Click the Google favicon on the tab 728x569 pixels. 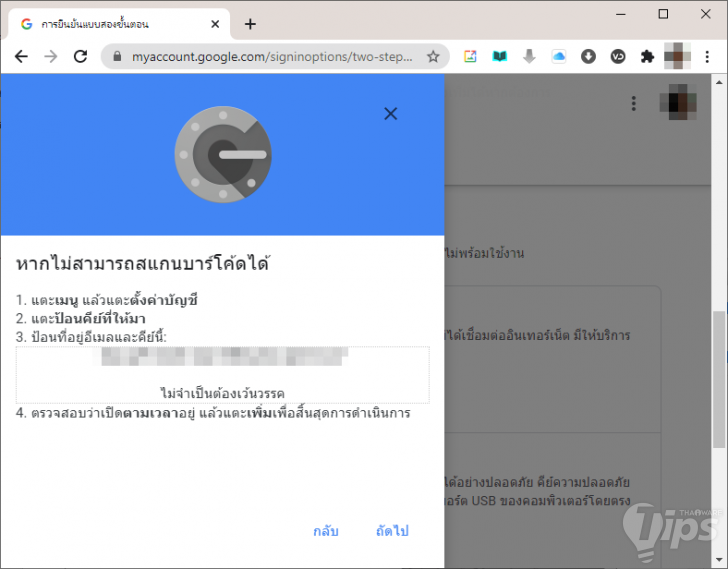26,24
